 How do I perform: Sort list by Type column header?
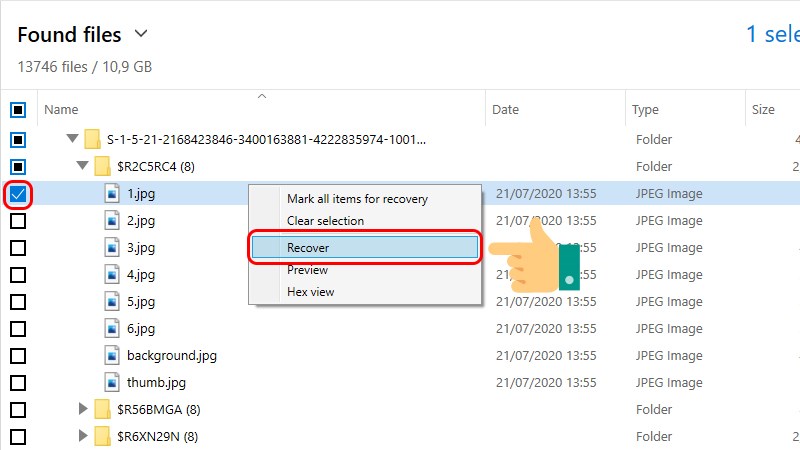646,110
